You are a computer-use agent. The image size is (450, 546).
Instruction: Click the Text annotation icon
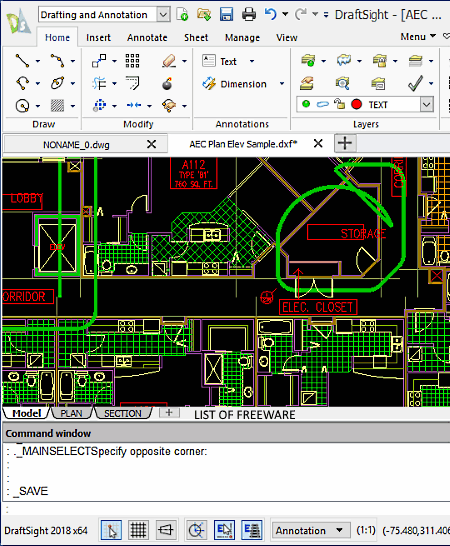coord(209,61)
